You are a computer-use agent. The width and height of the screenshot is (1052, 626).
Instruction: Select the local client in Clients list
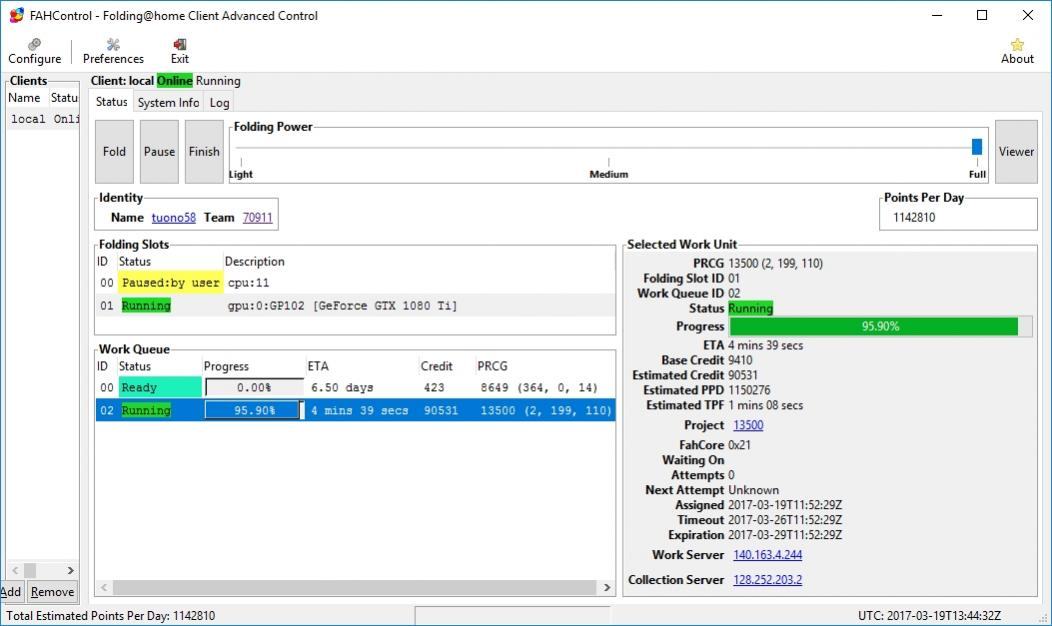(43, 119)
